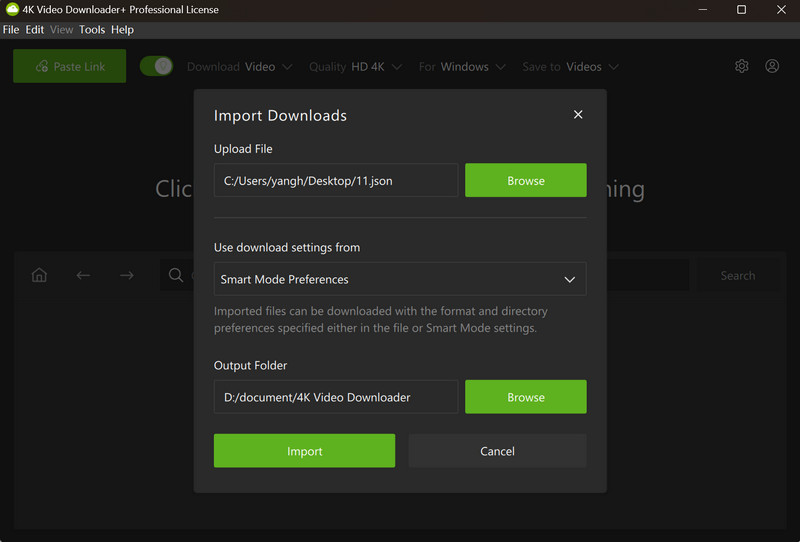Open the Save to Videos dropdown
Viewport: 800px width, 542px height.
[570, 67]
